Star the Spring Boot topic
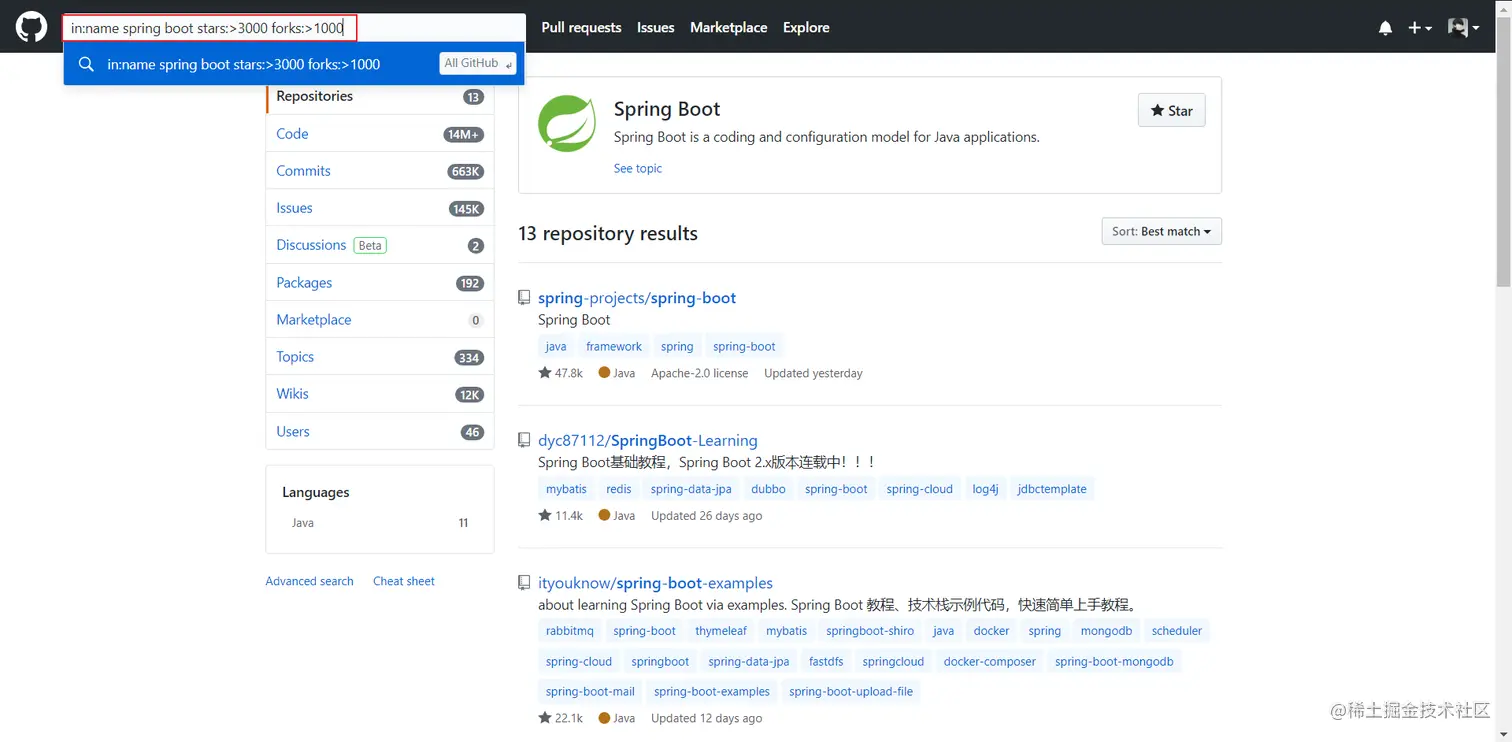The width and height of the screenshot is (1512, 742). point(1172,111)
